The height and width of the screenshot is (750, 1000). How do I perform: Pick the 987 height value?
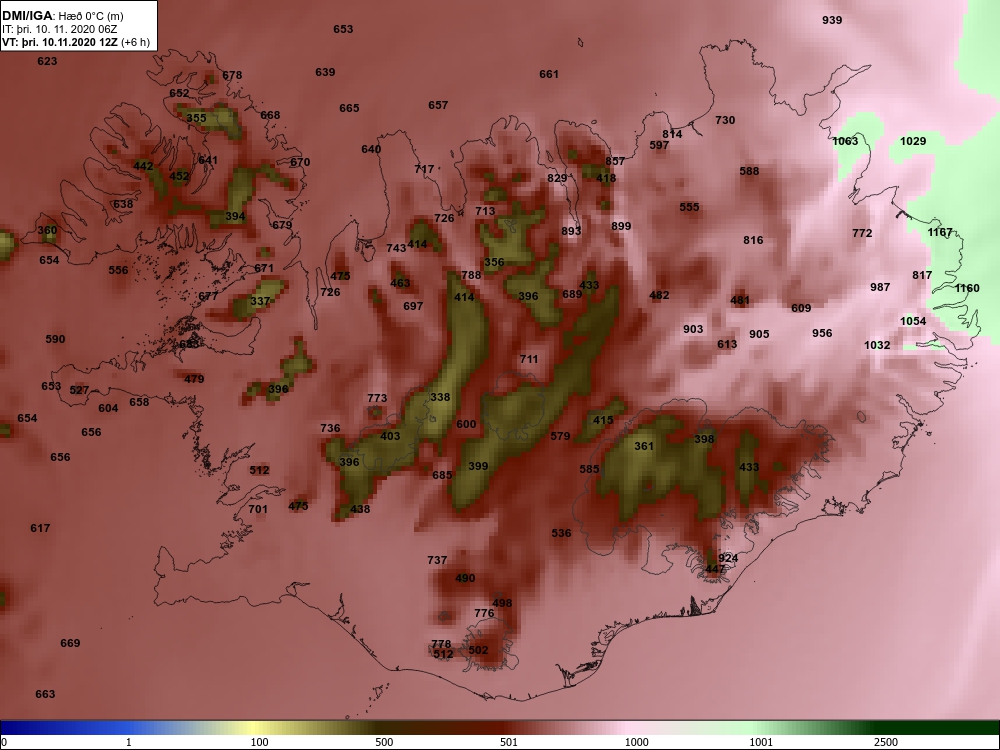tap(880, 288)
